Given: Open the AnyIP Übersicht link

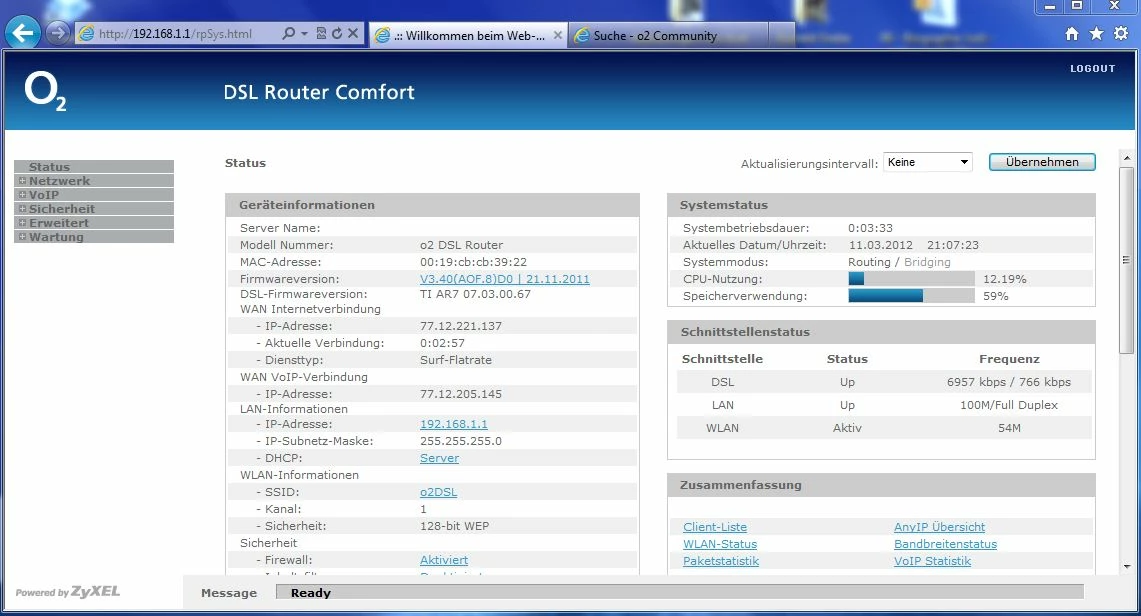Looking at the screenshot, I should coord(939,527).
